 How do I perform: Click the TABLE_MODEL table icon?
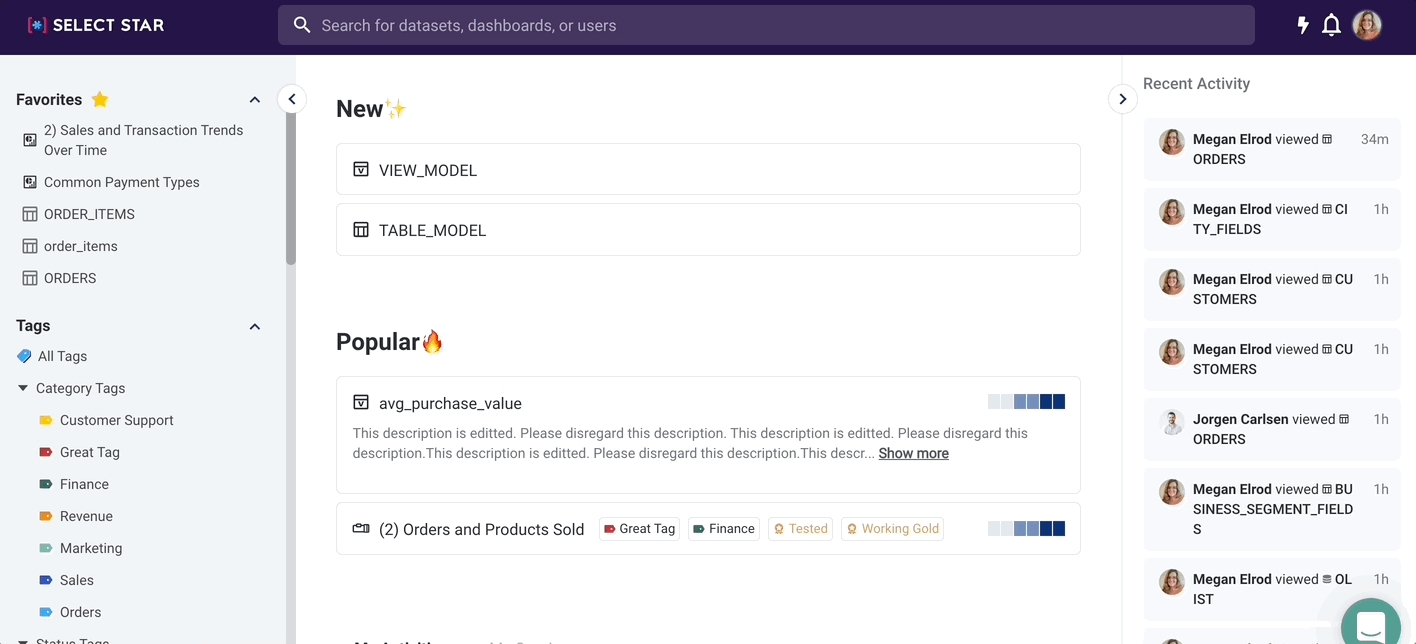tap(361, 230)
